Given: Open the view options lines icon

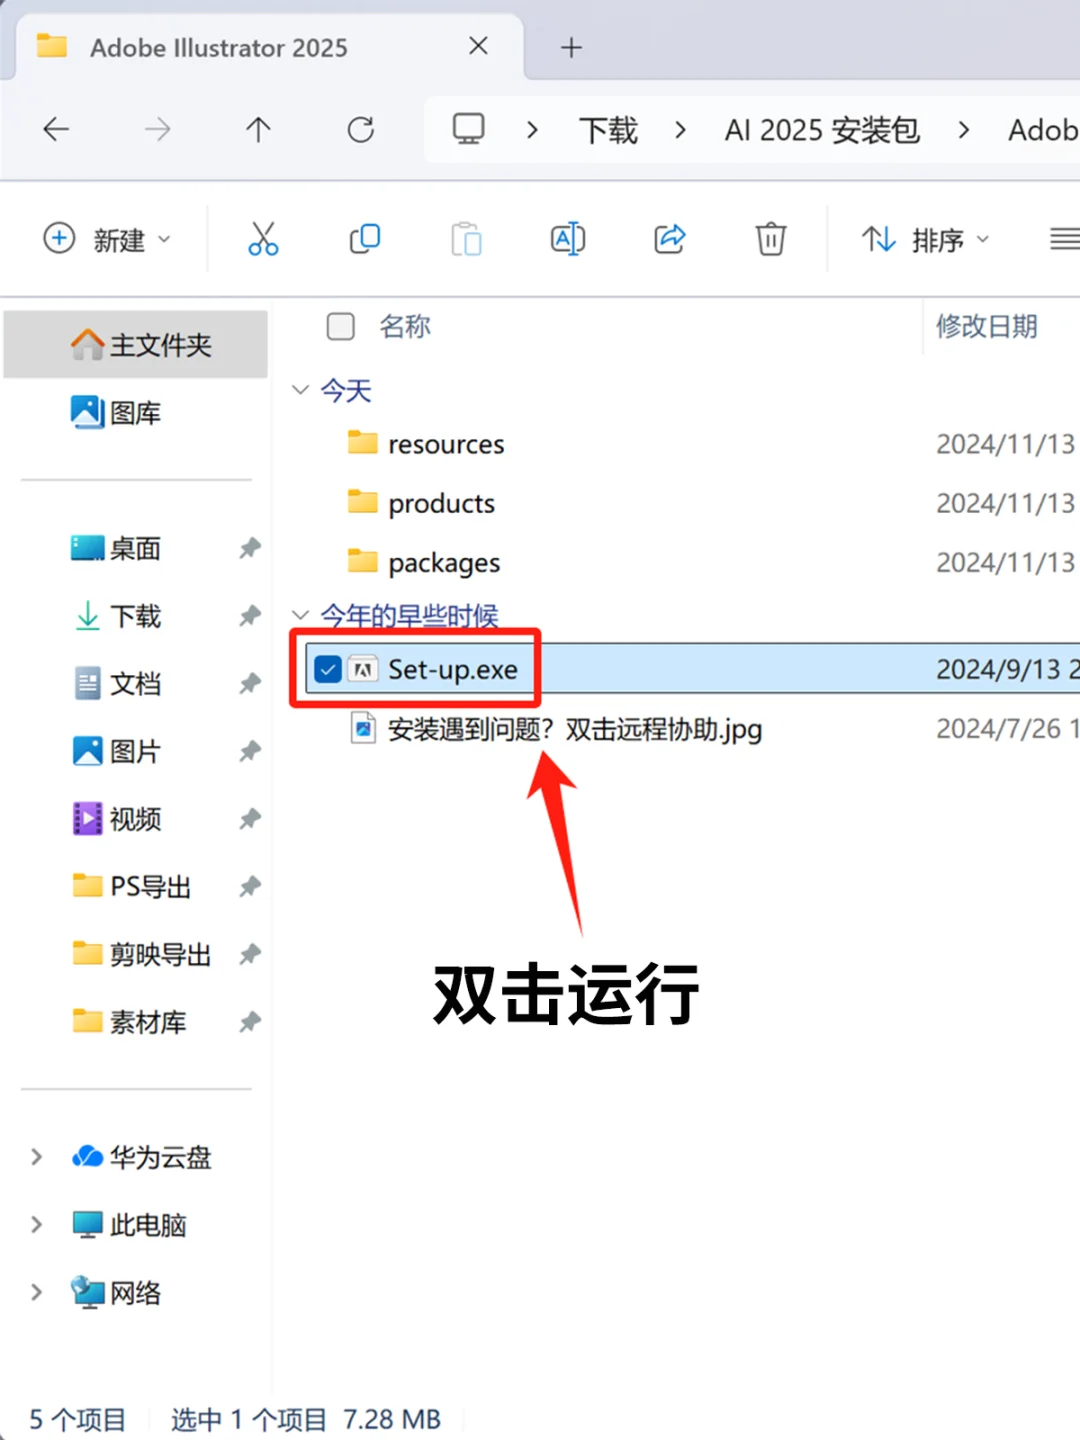Looking at the screenshot, I should click(1064, 239).
